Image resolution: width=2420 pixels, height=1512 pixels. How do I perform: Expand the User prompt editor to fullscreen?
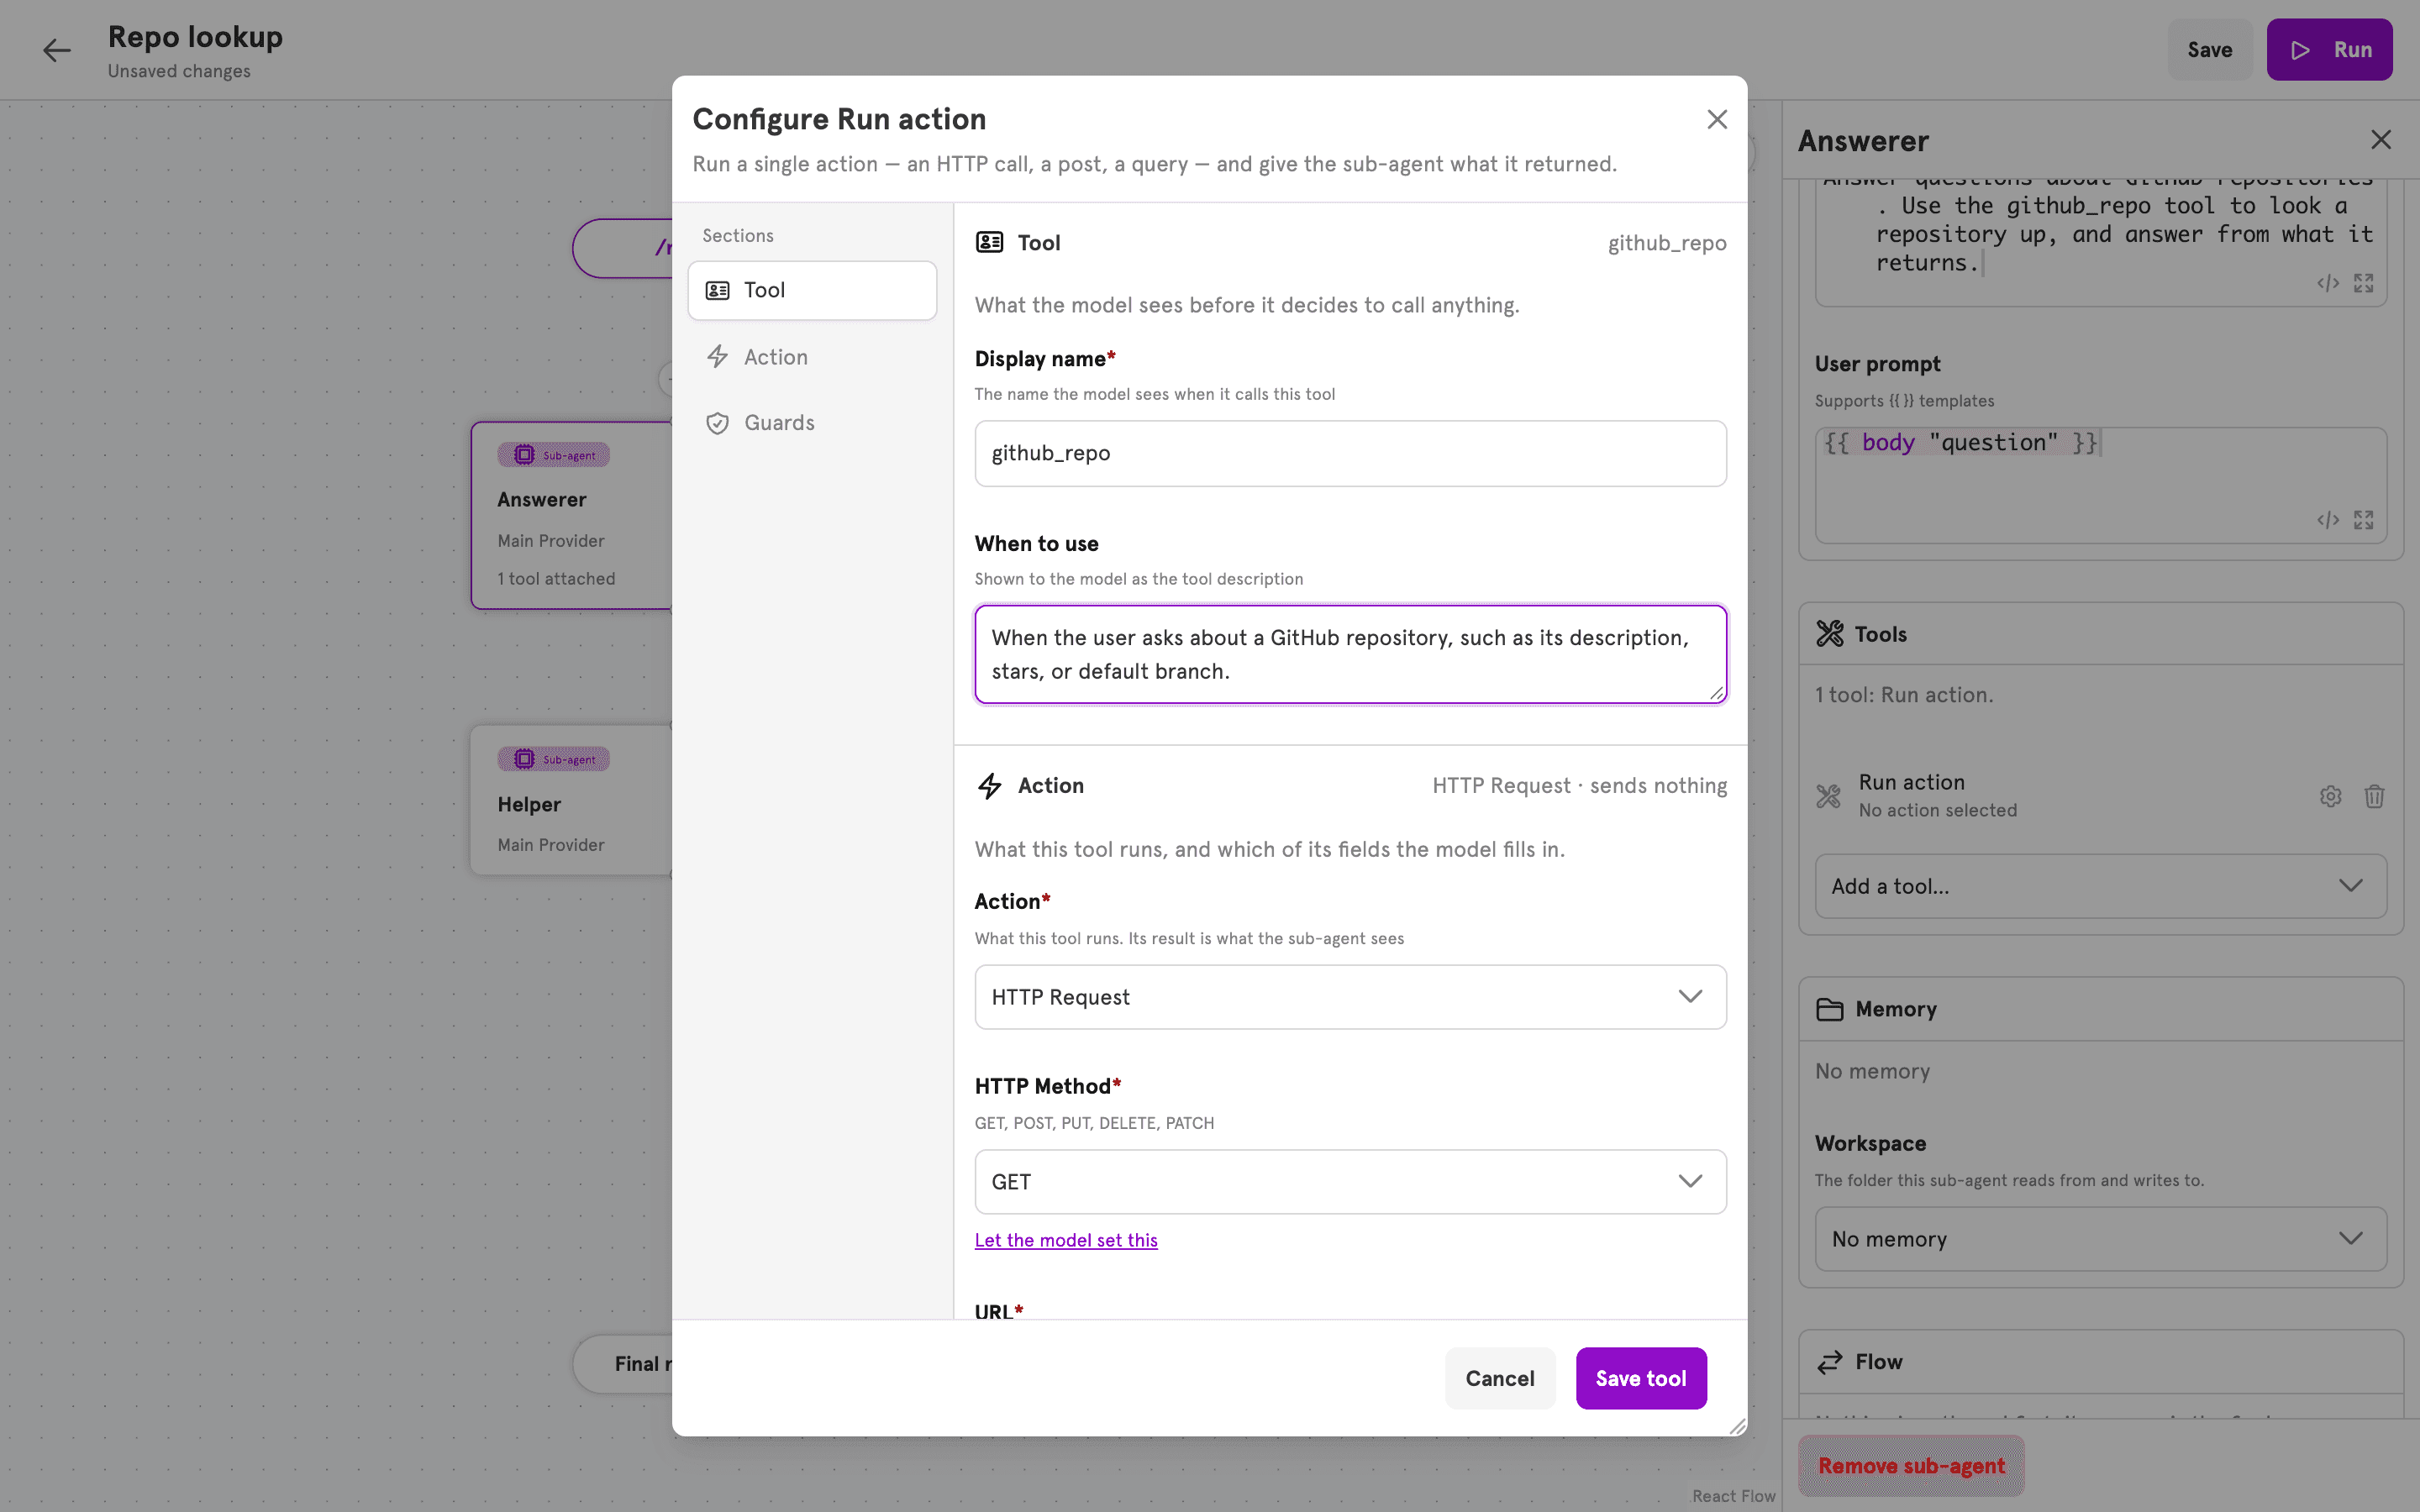[x=2363, y=520]
